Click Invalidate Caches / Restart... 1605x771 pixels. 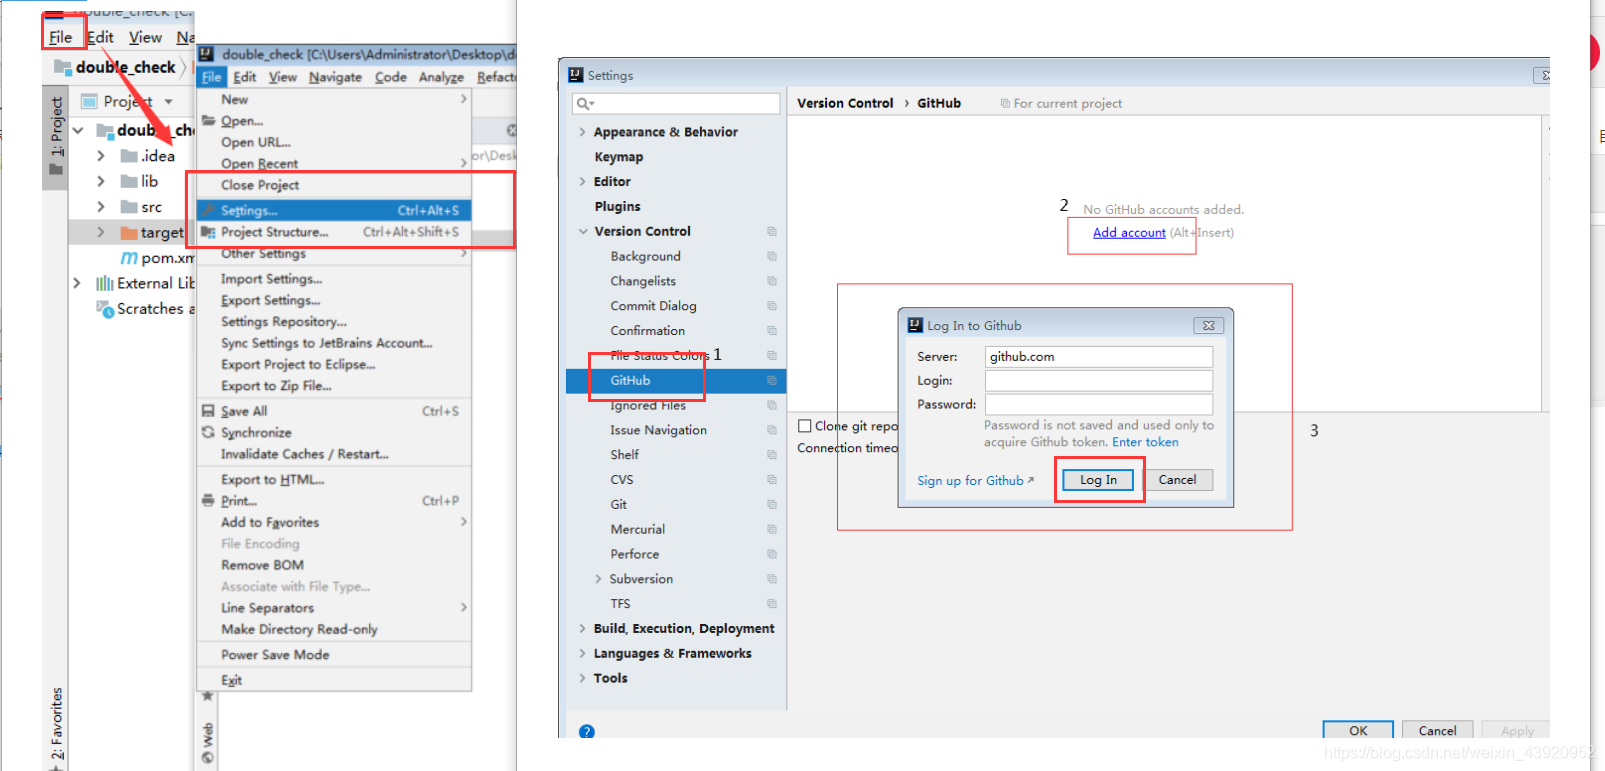coord(305,454)
